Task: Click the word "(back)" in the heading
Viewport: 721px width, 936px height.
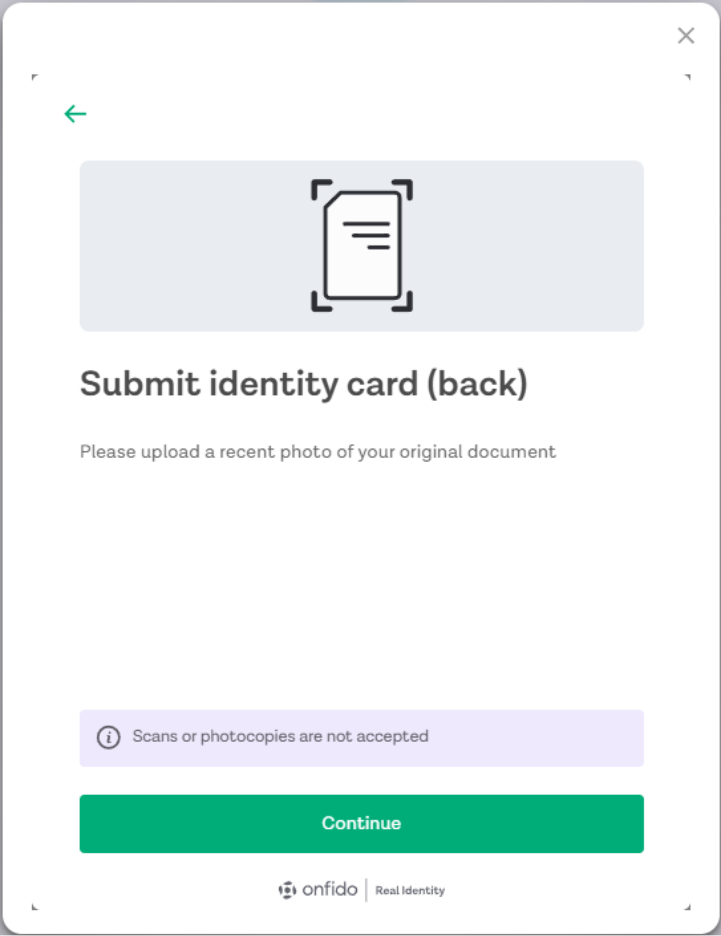Action: coord(476,384)
